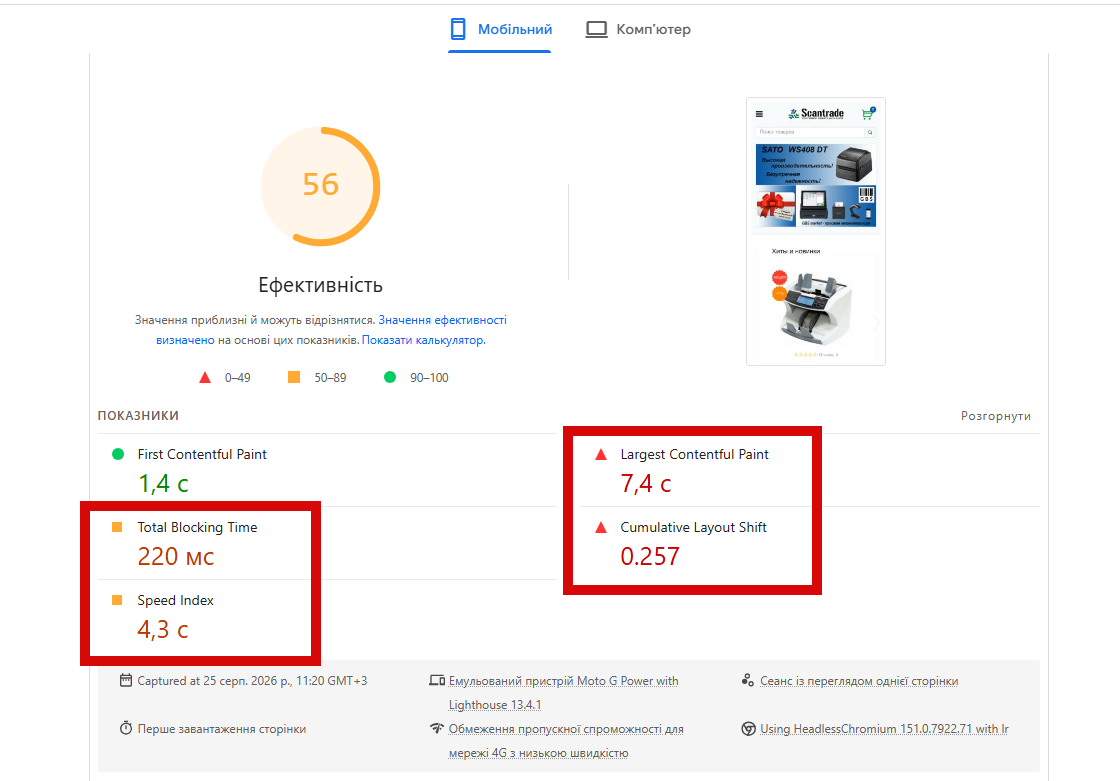This screenshot has height=781, width=1120.
Task: Click the network throttling icon by Обмеження
Action: [x=437, y=728]
